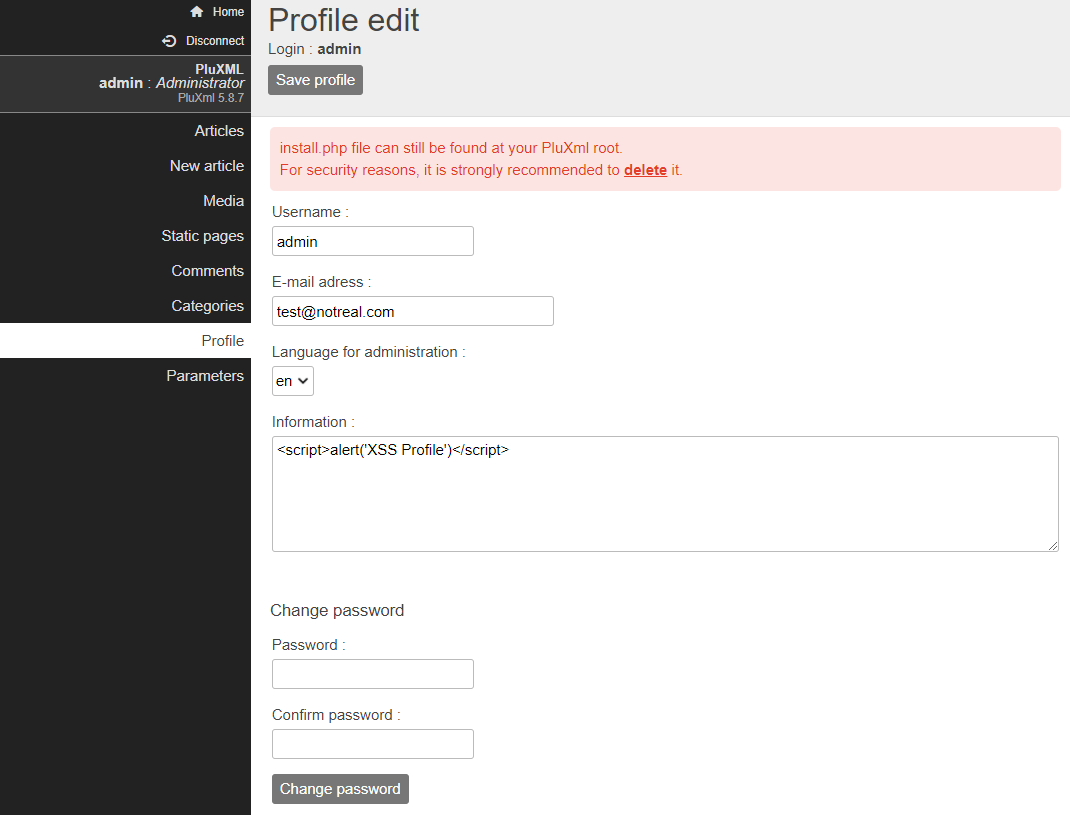Viewport: 1070px width, 815px height.
Task: Click the Change password button
Action: (340, 789)
